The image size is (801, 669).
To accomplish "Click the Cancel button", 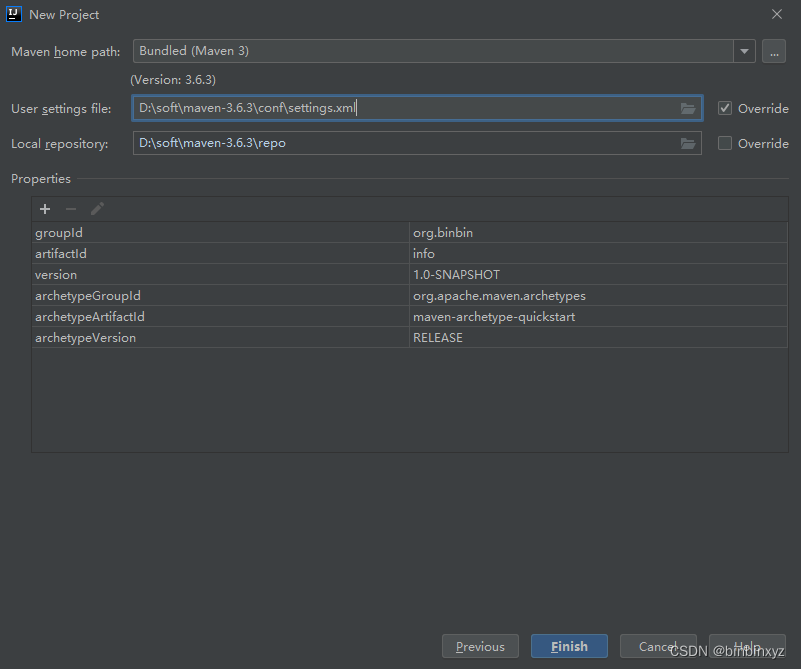I will pyautogui.click(x=658, y=647).
